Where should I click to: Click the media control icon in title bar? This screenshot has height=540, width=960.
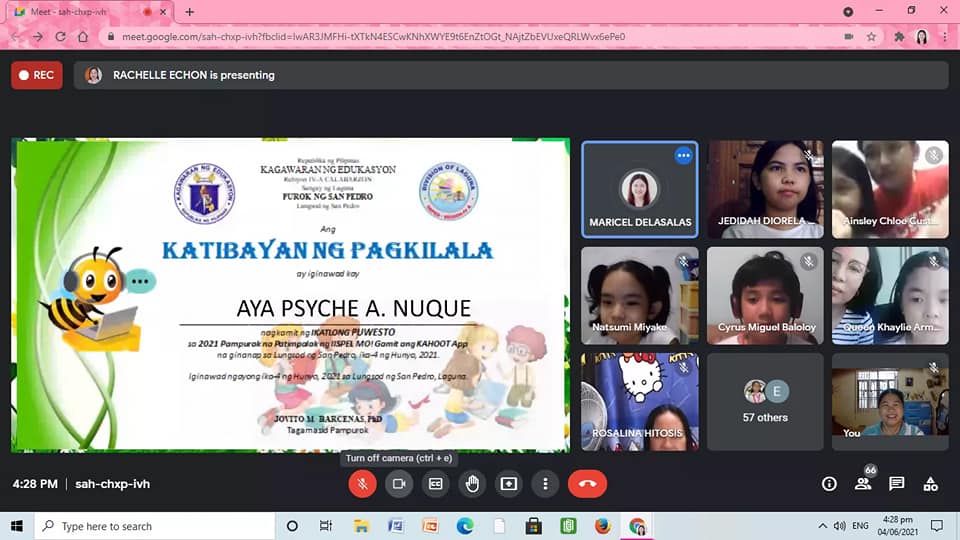848,12
